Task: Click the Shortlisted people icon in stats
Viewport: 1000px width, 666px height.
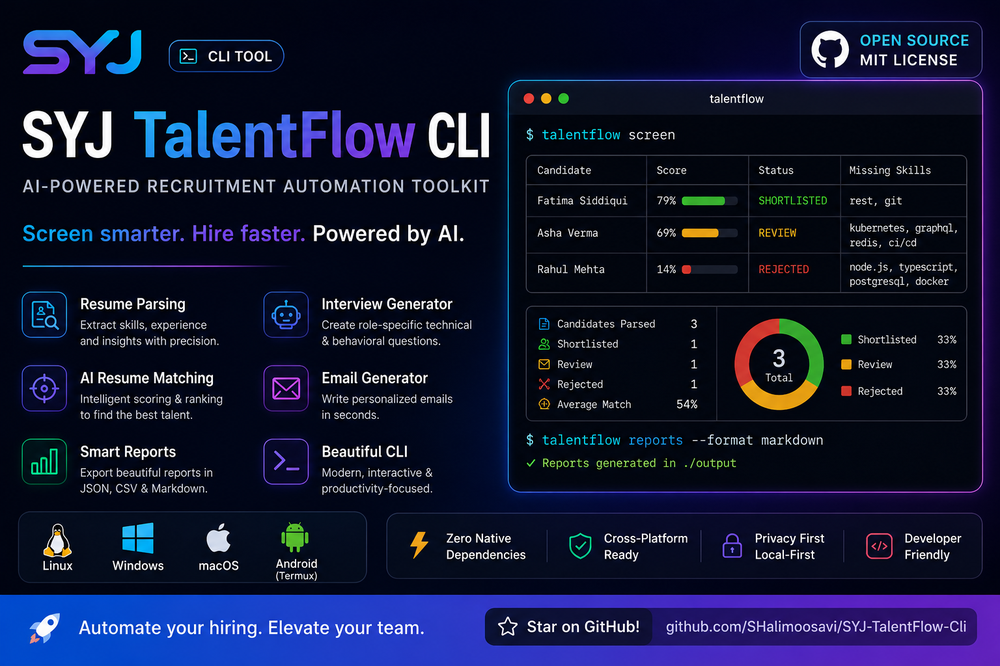Action: (544, 344)
